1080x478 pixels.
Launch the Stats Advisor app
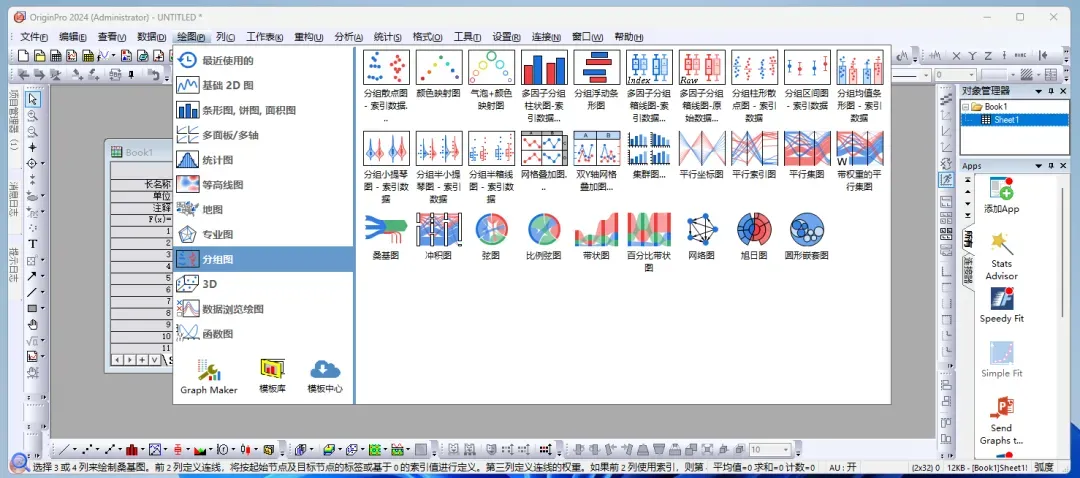(x=1001, y=256)
